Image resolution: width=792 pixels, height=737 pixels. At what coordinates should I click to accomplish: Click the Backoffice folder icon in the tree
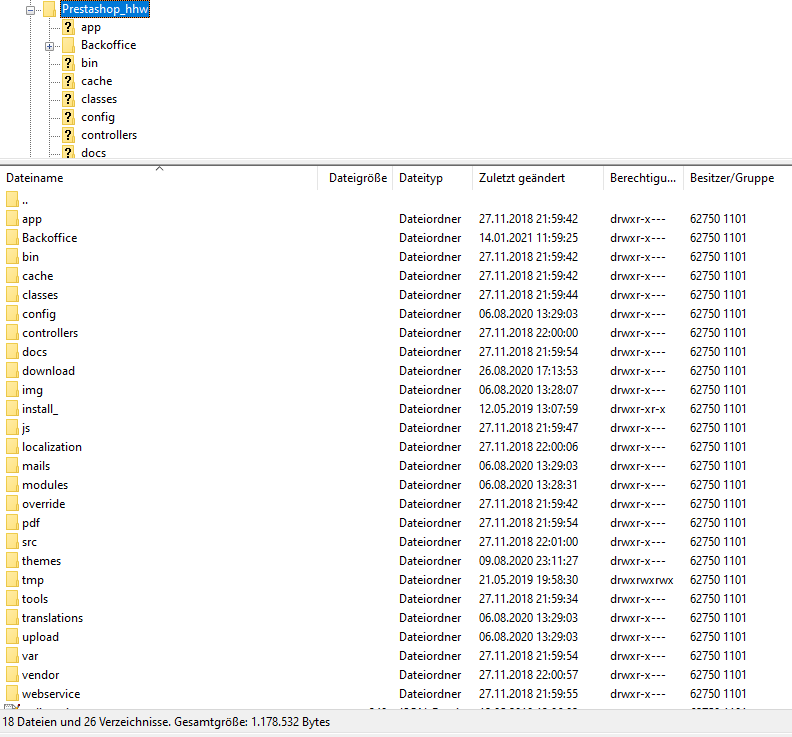pyautogui.click(x=68, y=45)
